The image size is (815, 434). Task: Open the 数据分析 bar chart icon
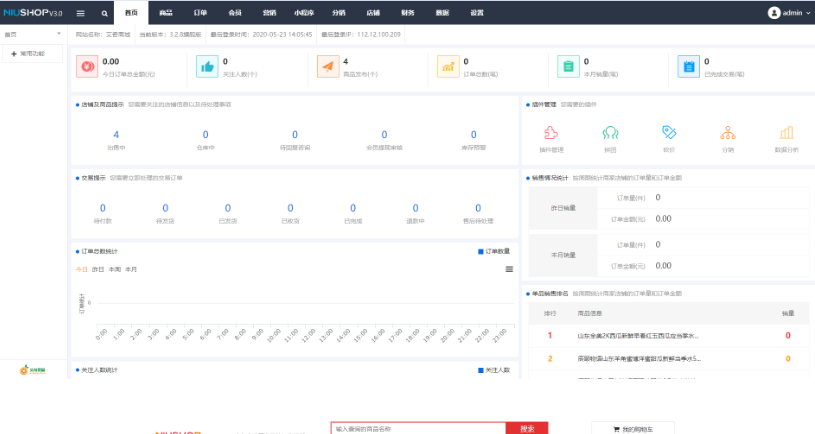tap(786, 133)
